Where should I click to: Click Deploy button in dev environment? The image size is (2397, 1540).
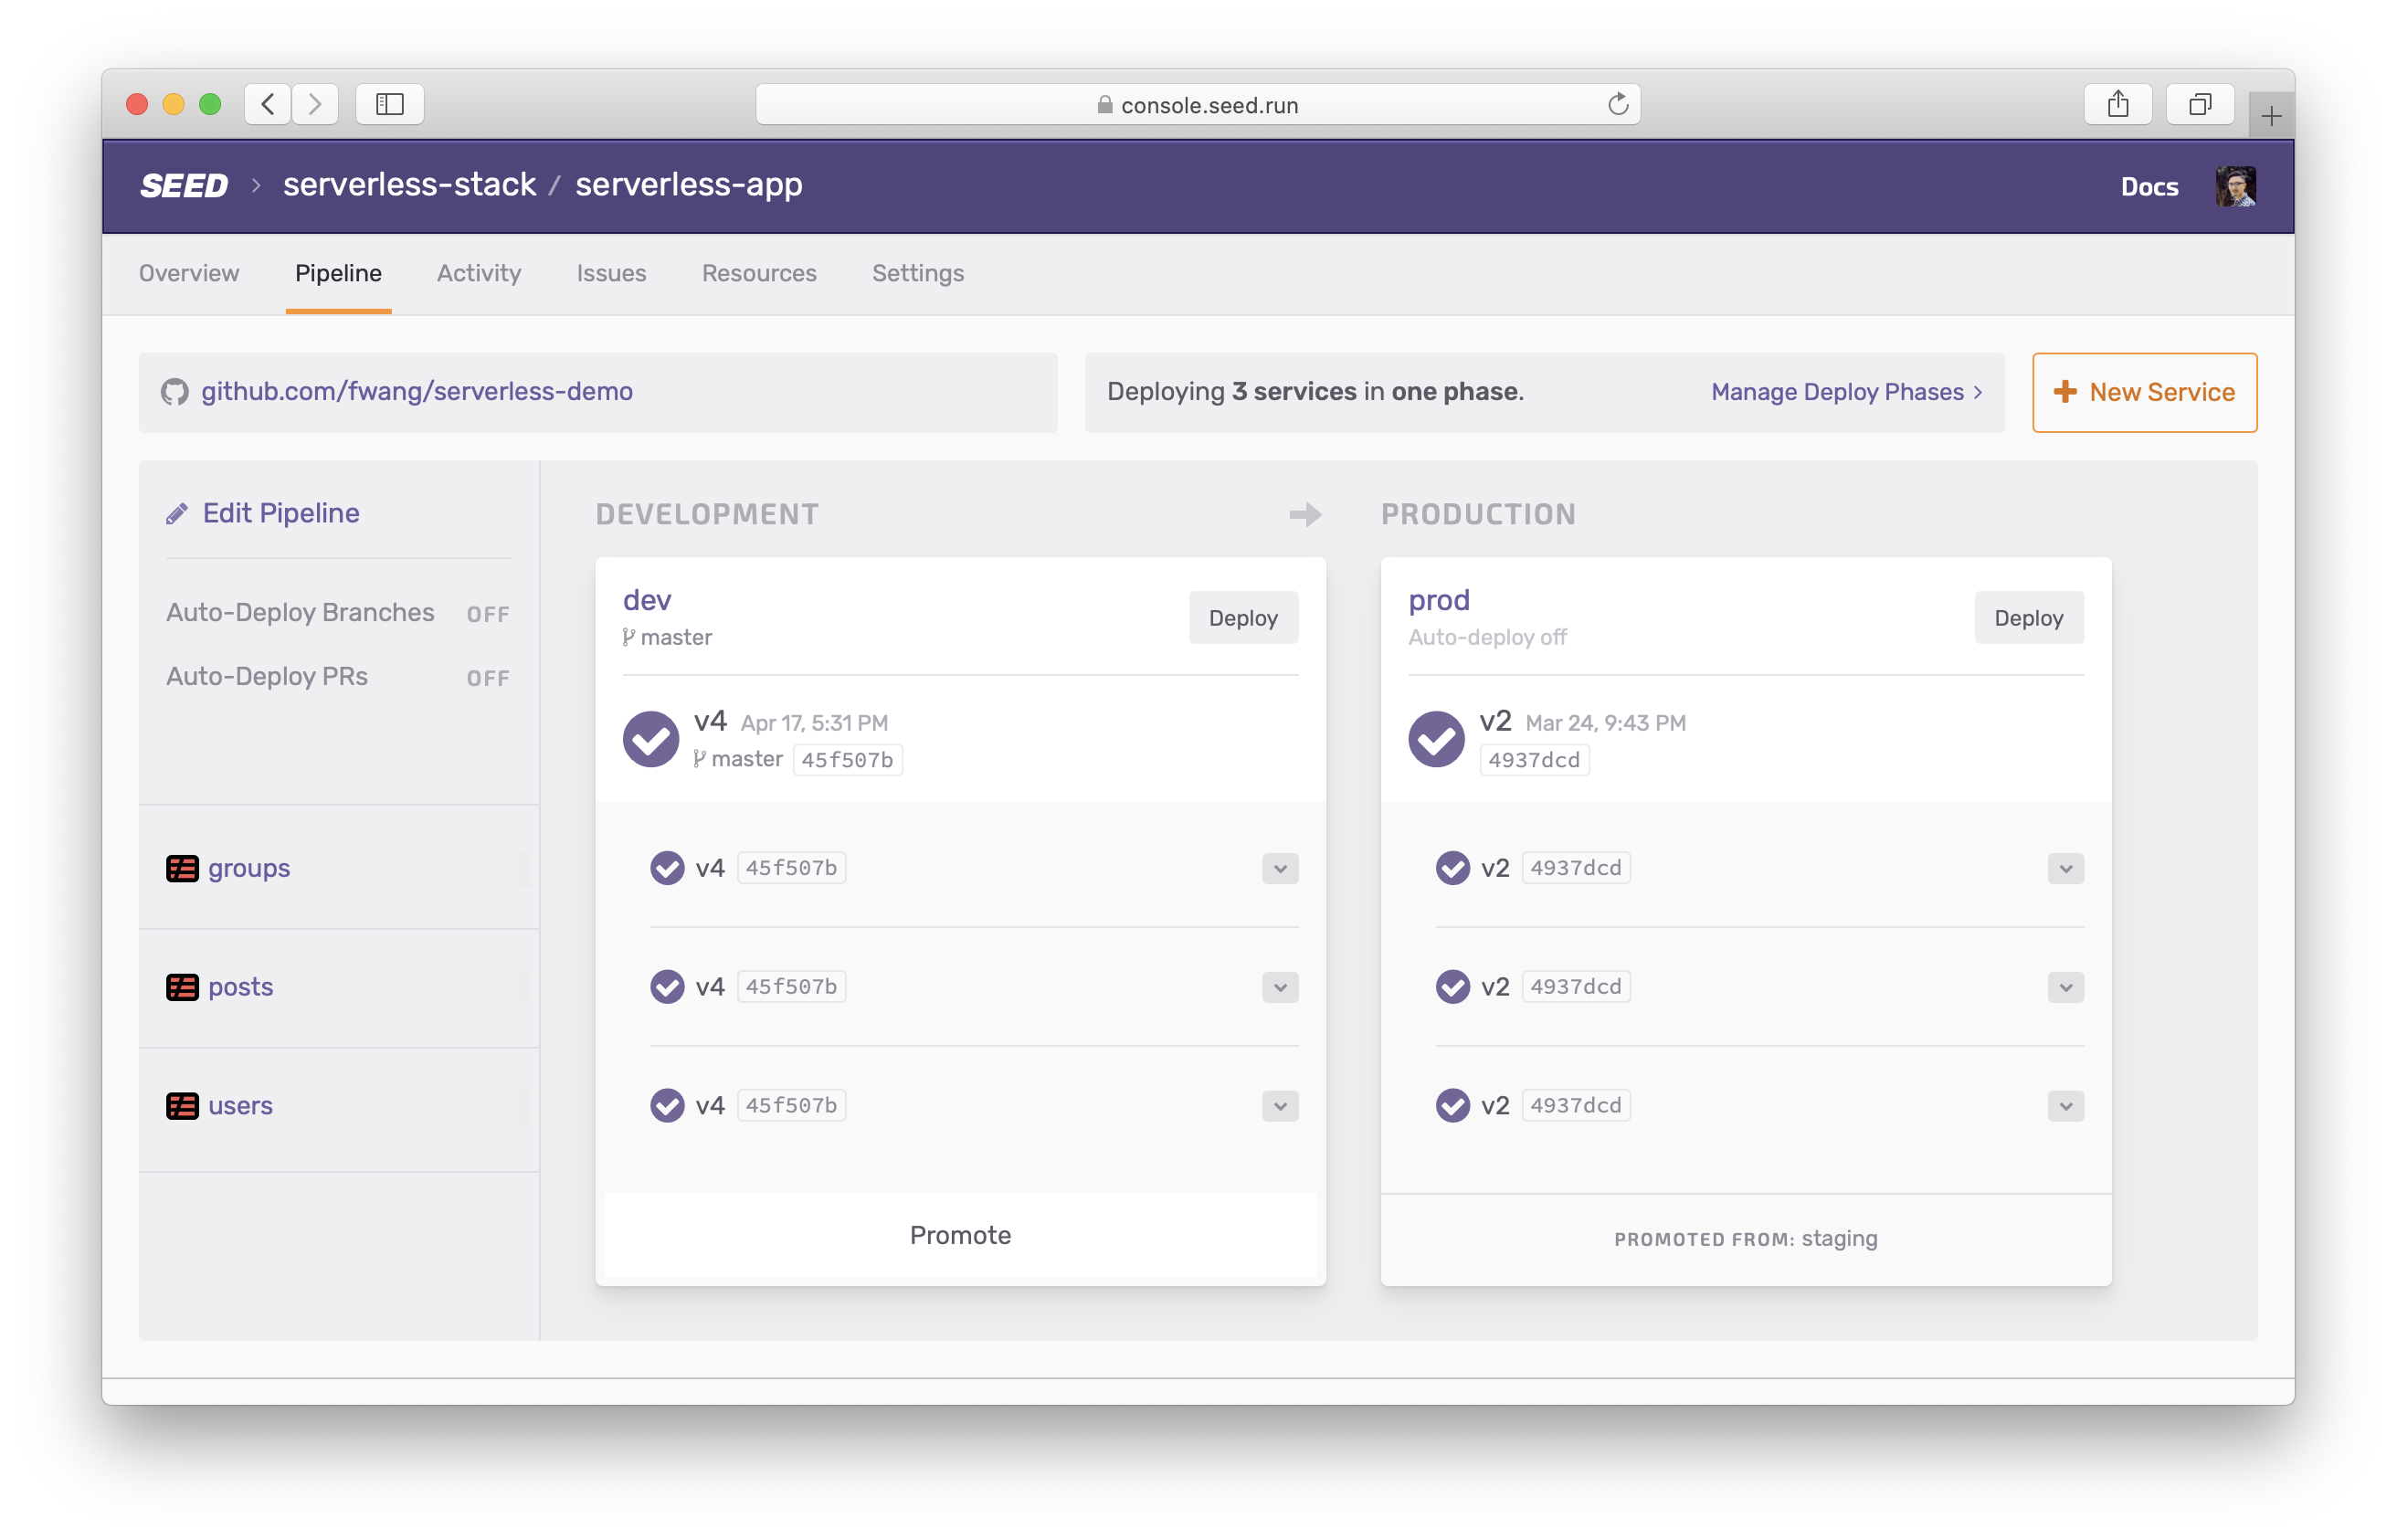pos(1242,617)
